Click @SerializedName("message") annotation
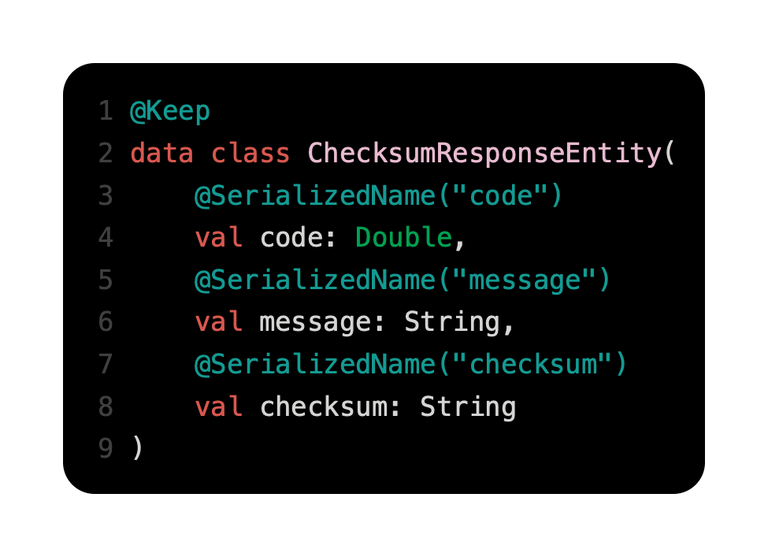The image size is (768, 557). click(402, 281)
